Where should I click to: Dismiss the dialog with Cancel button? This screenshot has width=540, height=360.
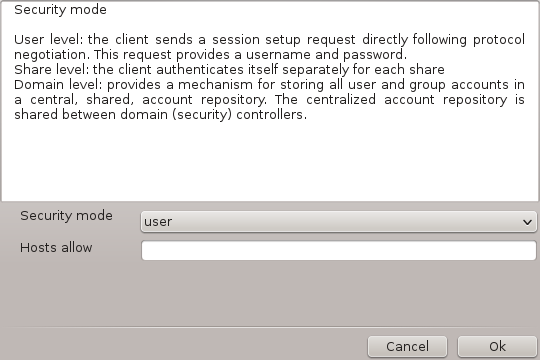click(x=407, y=347)
